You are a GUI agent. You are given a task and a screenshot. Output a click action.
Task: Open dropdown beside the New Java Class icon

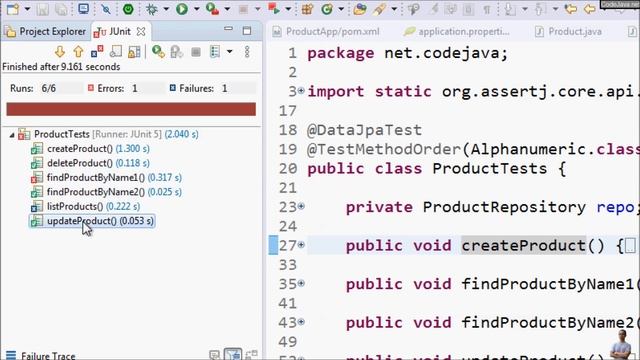(x=341, y=9)
